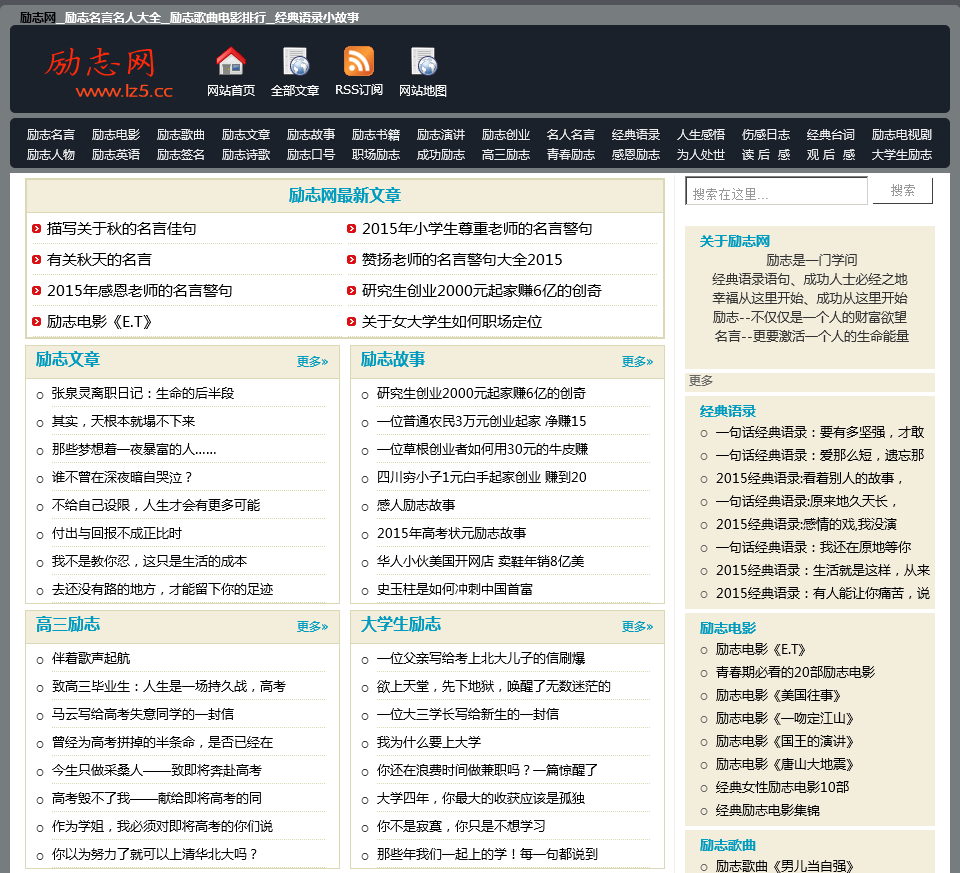Open article 张泉灵离职日记：生命的后半段

[x=142, y=394]
